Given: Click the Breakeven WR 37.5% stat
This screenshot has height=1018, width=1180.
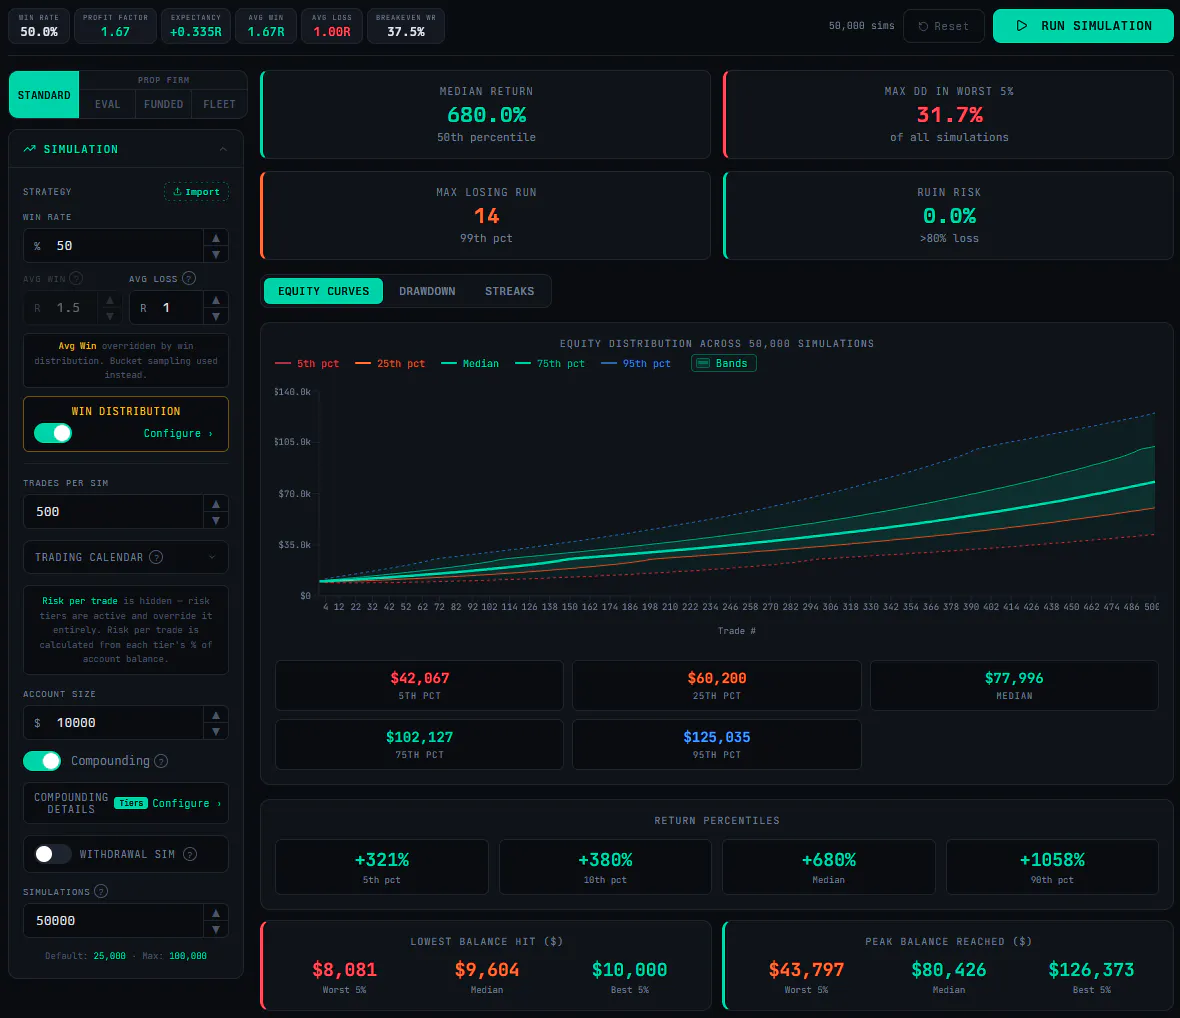Looking at the screenshot, I should pos(406,26).
